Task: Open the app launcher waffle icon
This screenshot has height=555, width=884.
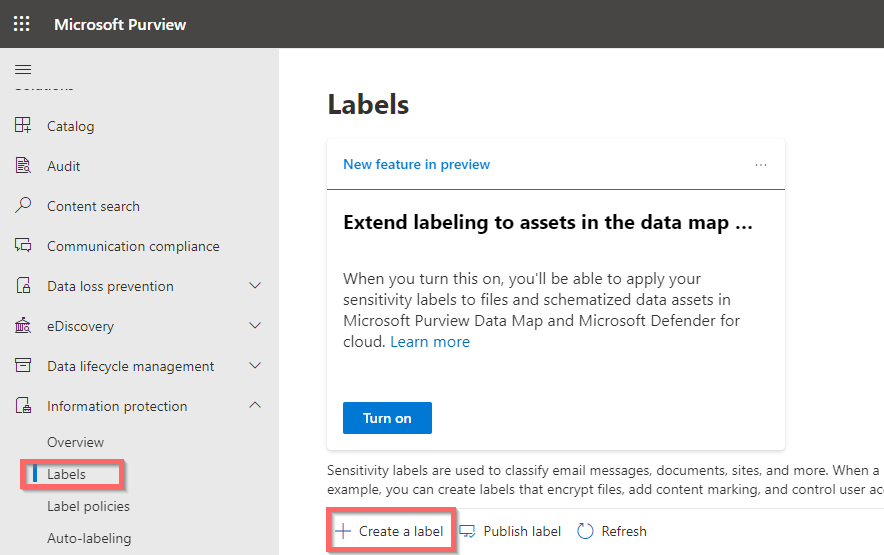Action: [x=21, y=24]
